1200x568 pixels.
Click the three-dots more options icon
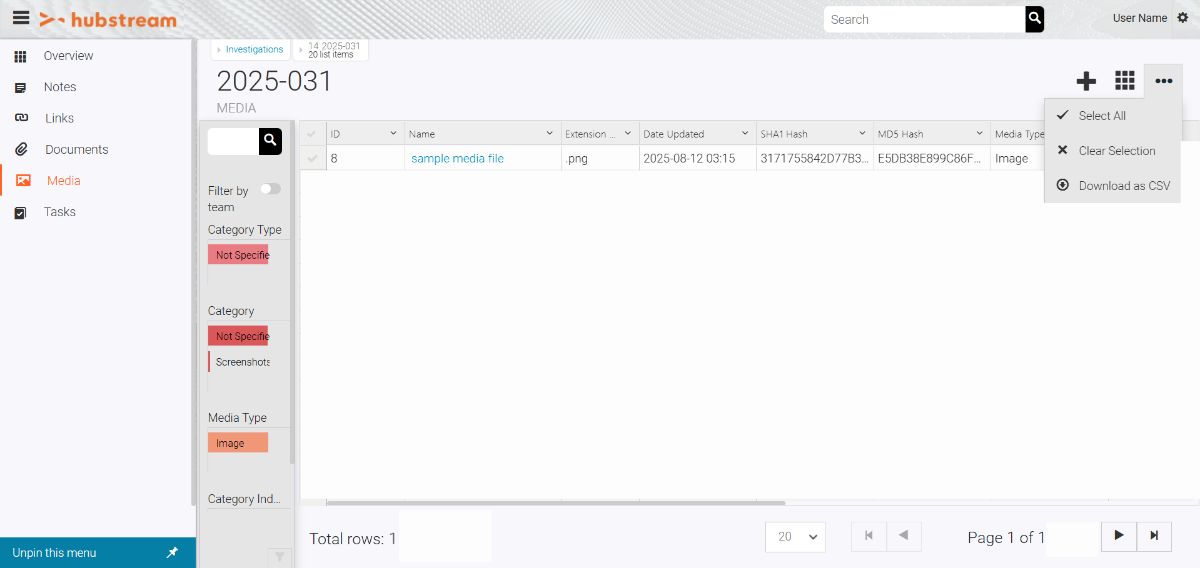coord(1163,81)
